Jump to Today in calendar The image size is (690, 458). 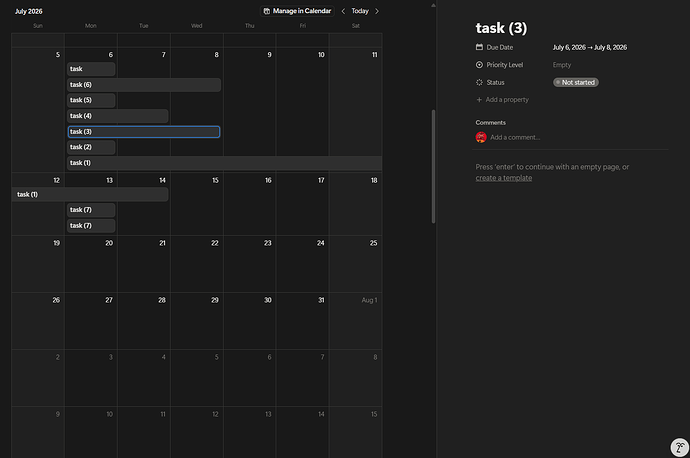click(x=360, y=11)
